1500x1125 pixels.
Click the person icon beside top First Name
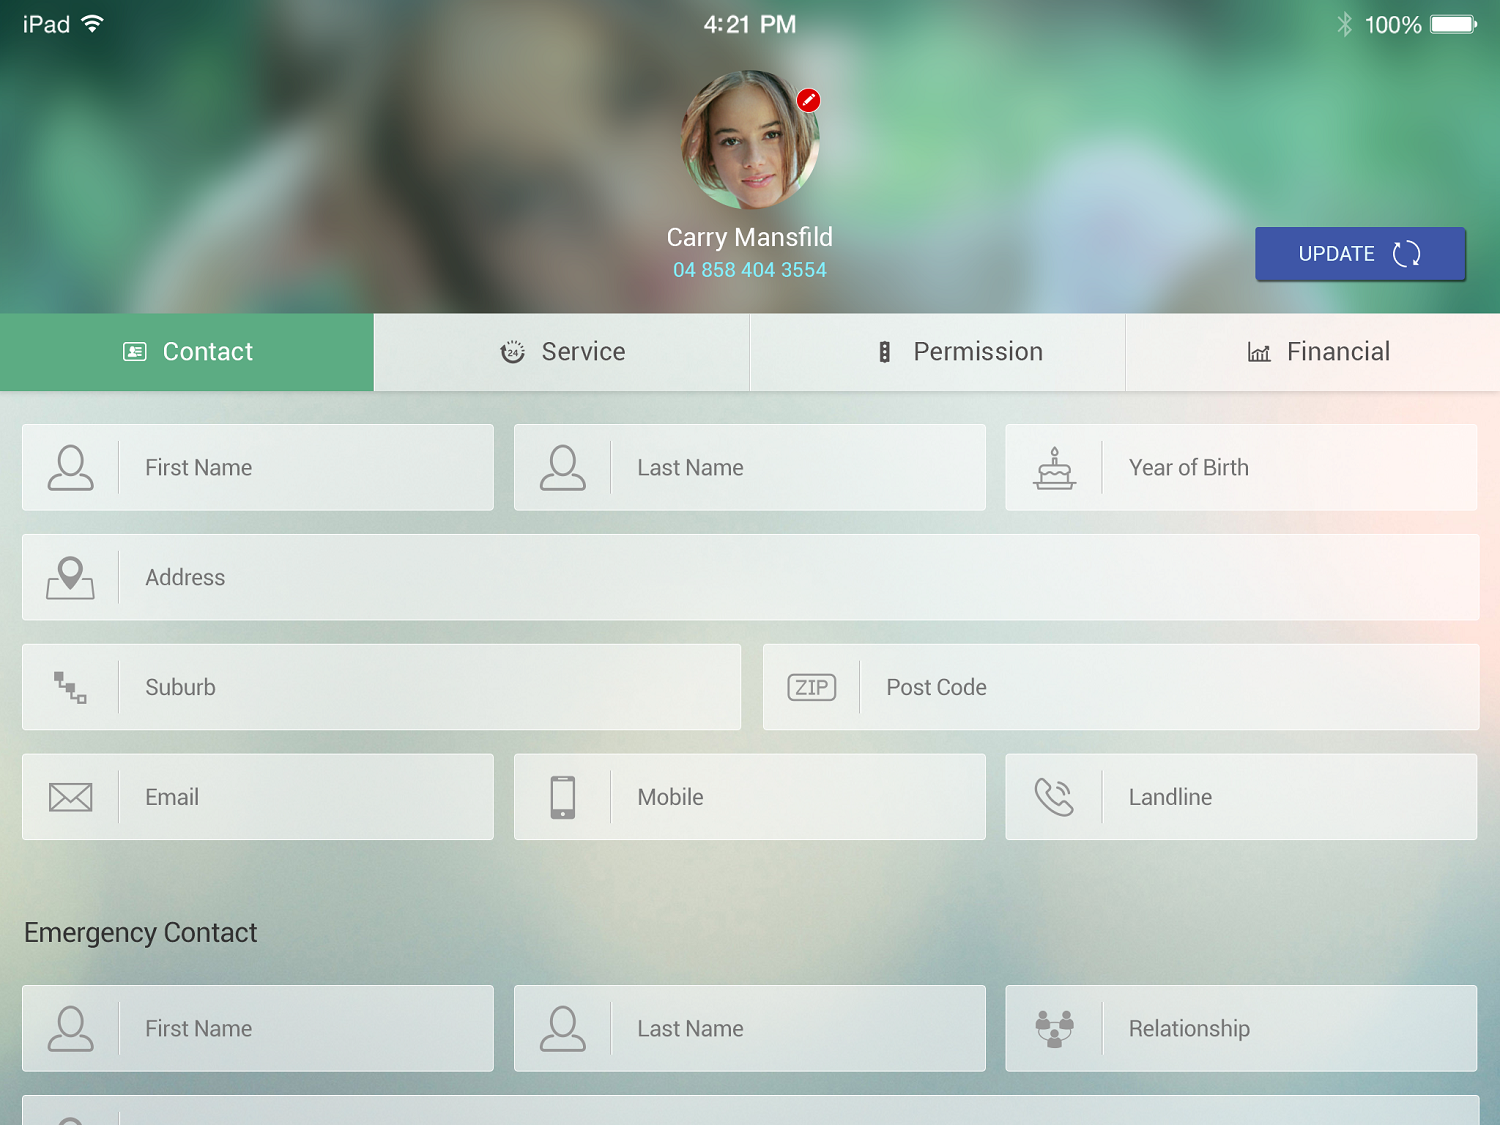[71, 468]
